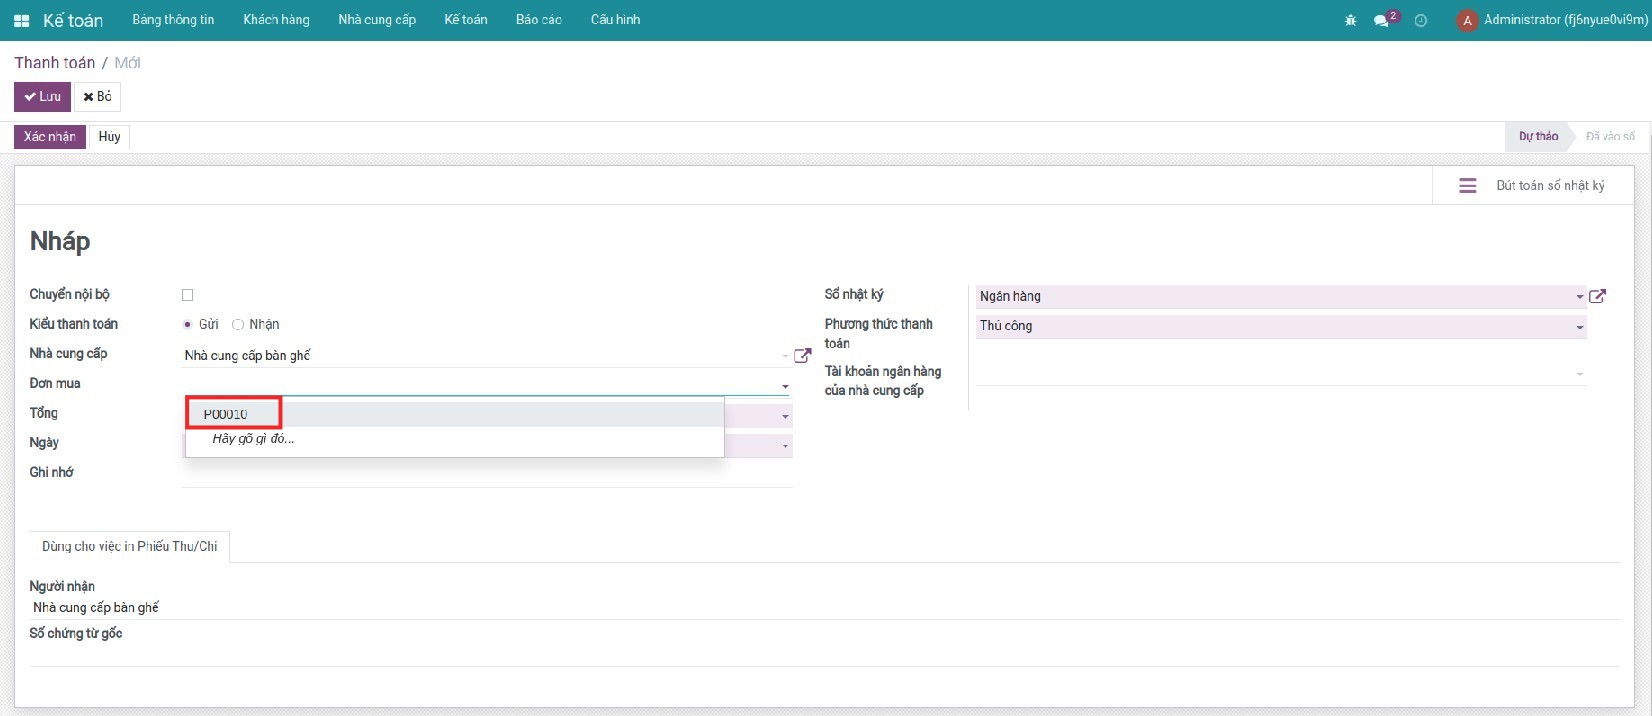
Task: Expand the Phương thức thanh toán dropdown
Action: [x=1580, y=327]
